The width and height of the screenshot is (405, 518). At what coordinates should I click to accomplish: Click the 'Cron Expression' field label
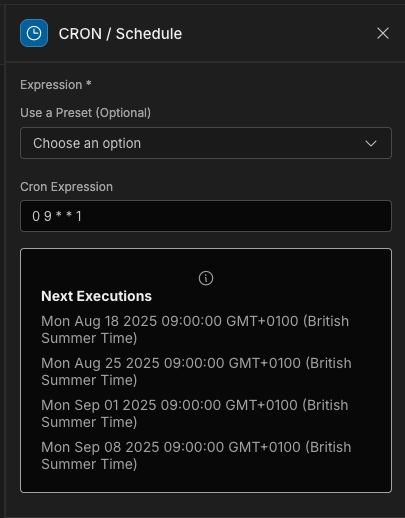tap(66, 187)
